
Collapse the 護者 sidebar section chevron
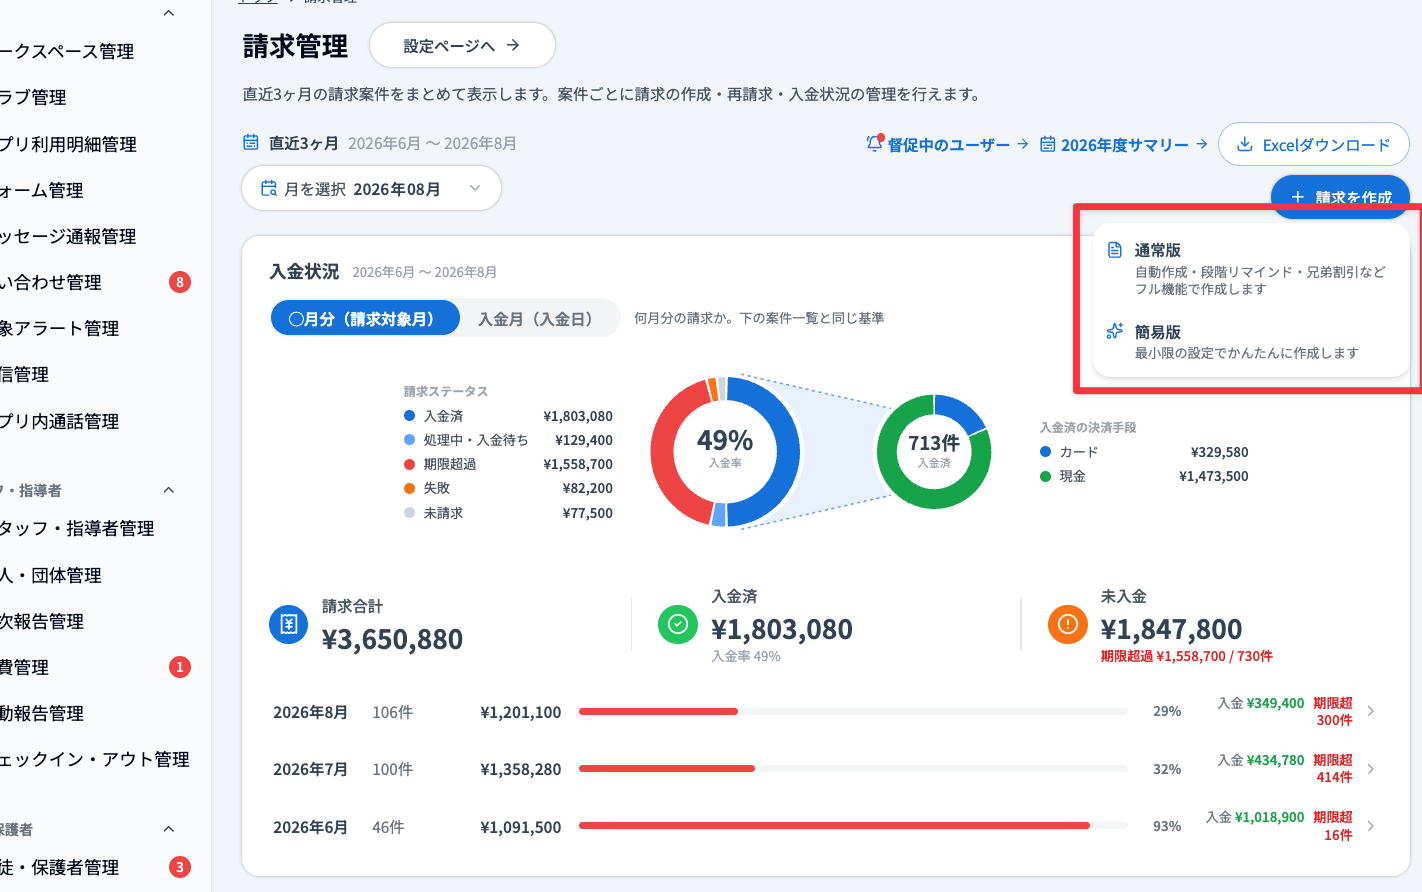tap(169, 829)
